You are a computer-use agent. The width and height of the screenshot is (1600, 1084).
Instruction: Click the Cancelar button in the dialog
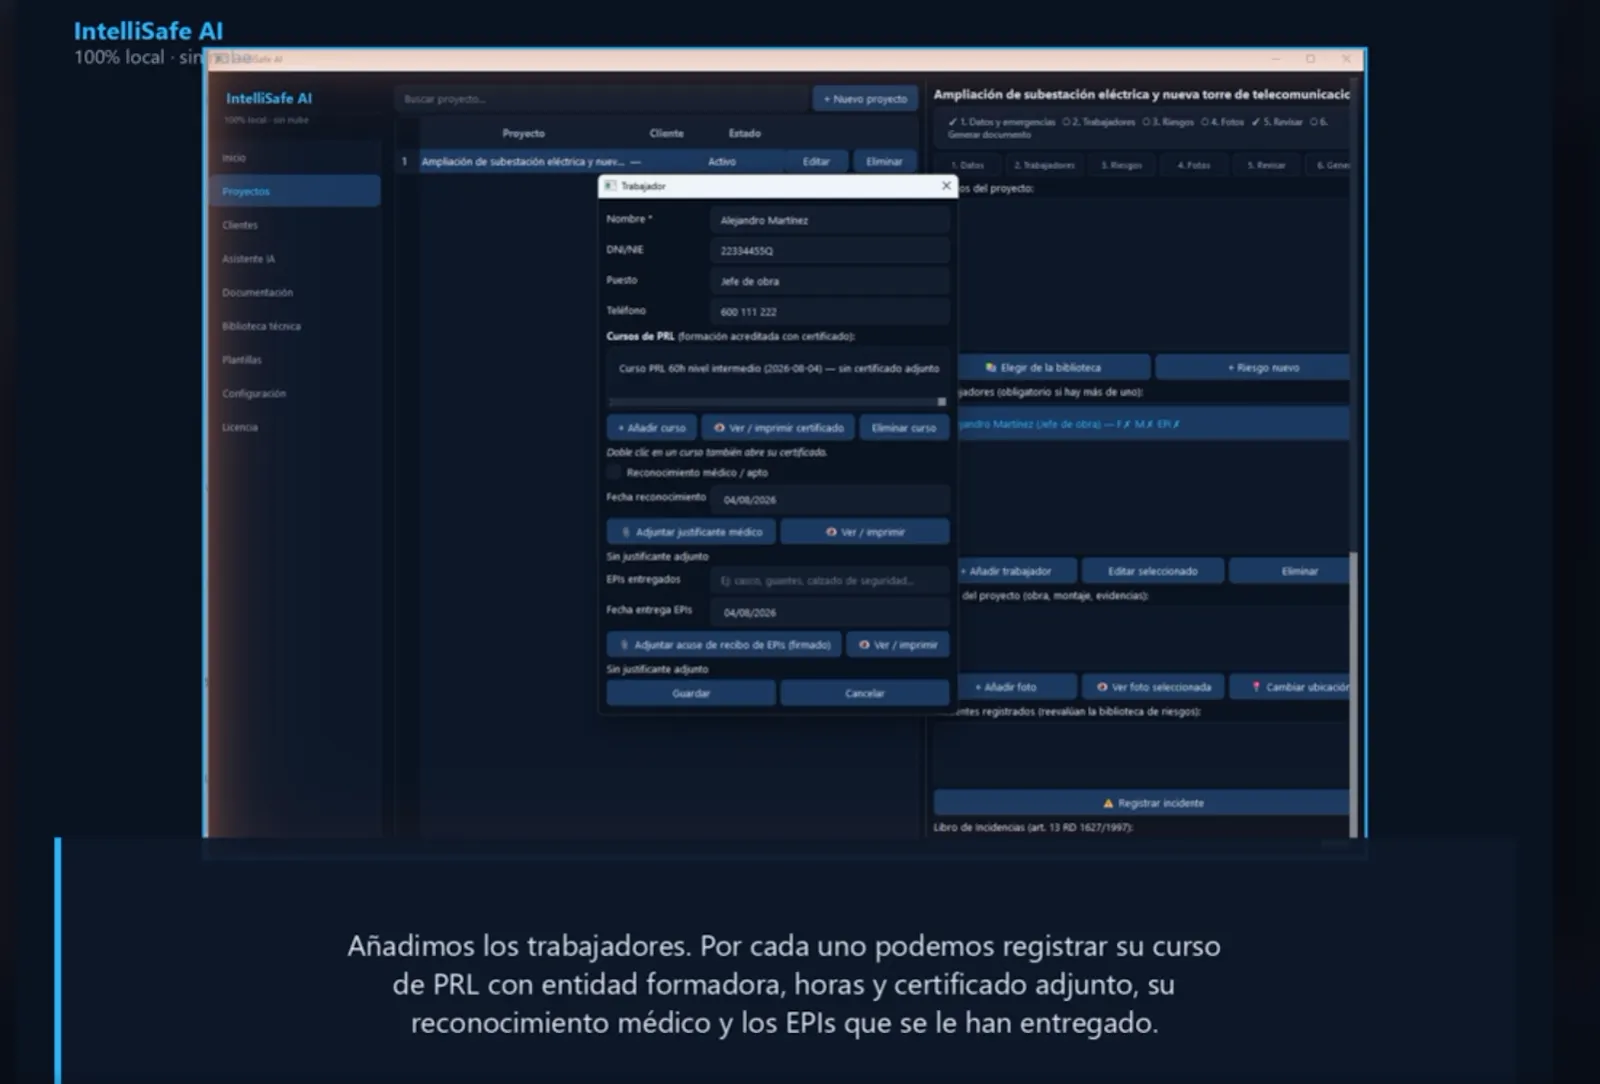[865, 693]
